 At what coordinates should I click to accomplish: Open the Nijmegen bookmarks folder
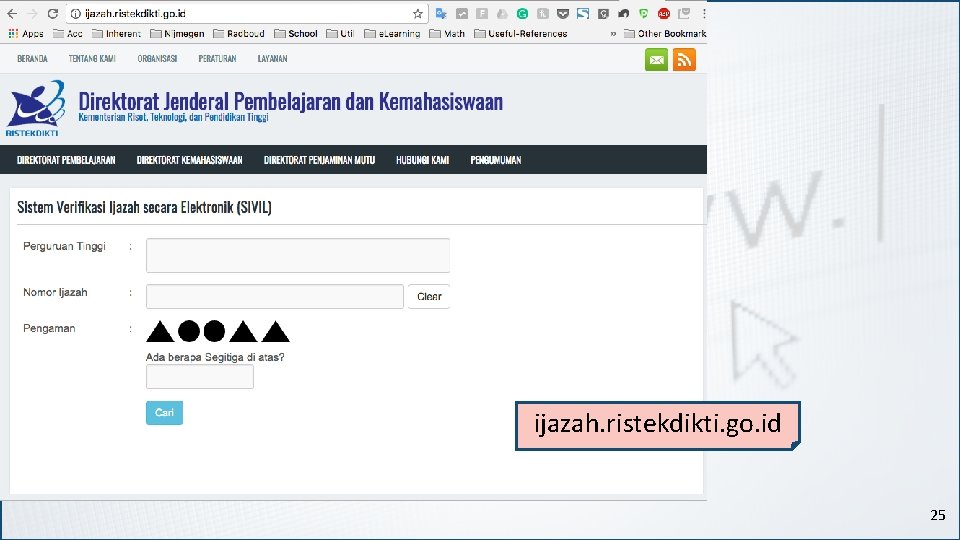pyautogui.click(x=178, y=34)
